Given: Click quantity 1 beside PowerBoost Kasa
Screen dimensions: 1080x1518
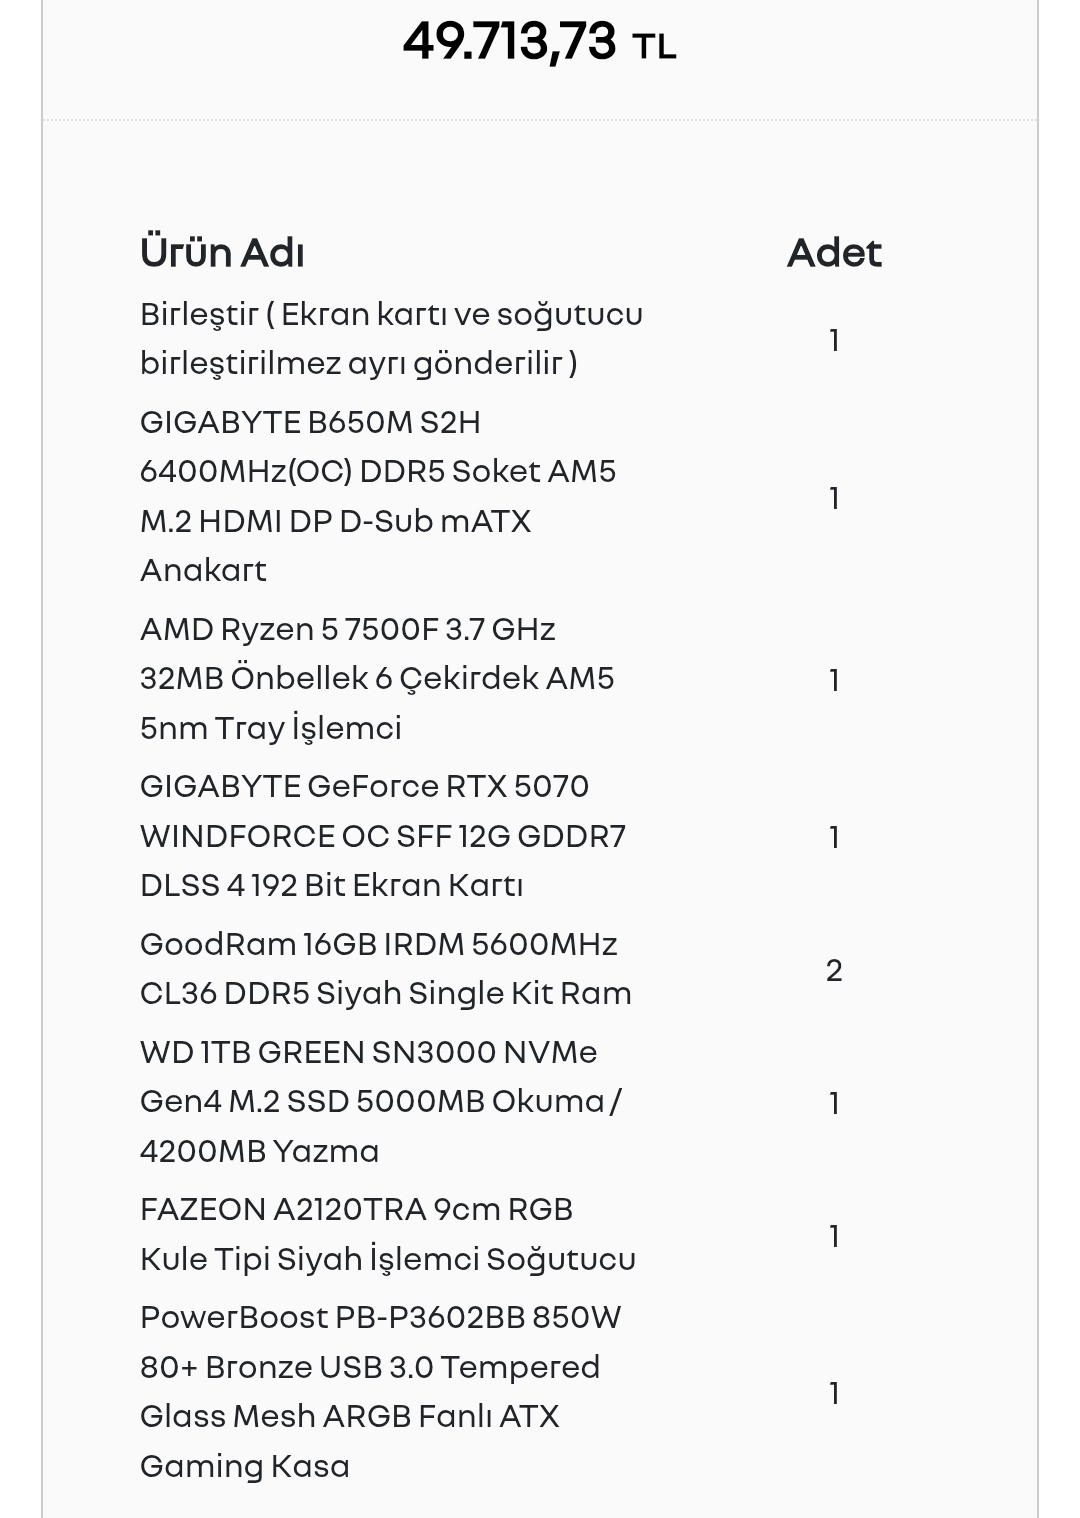Looking at the screenshot, I should pyautogui.click(x=834, y=1393).
